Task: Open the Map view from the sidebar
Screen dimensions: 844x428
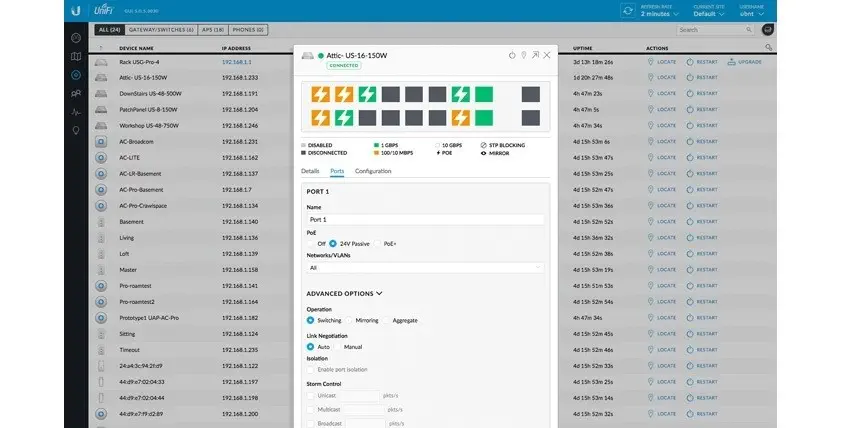Action: tap(76, 57)
